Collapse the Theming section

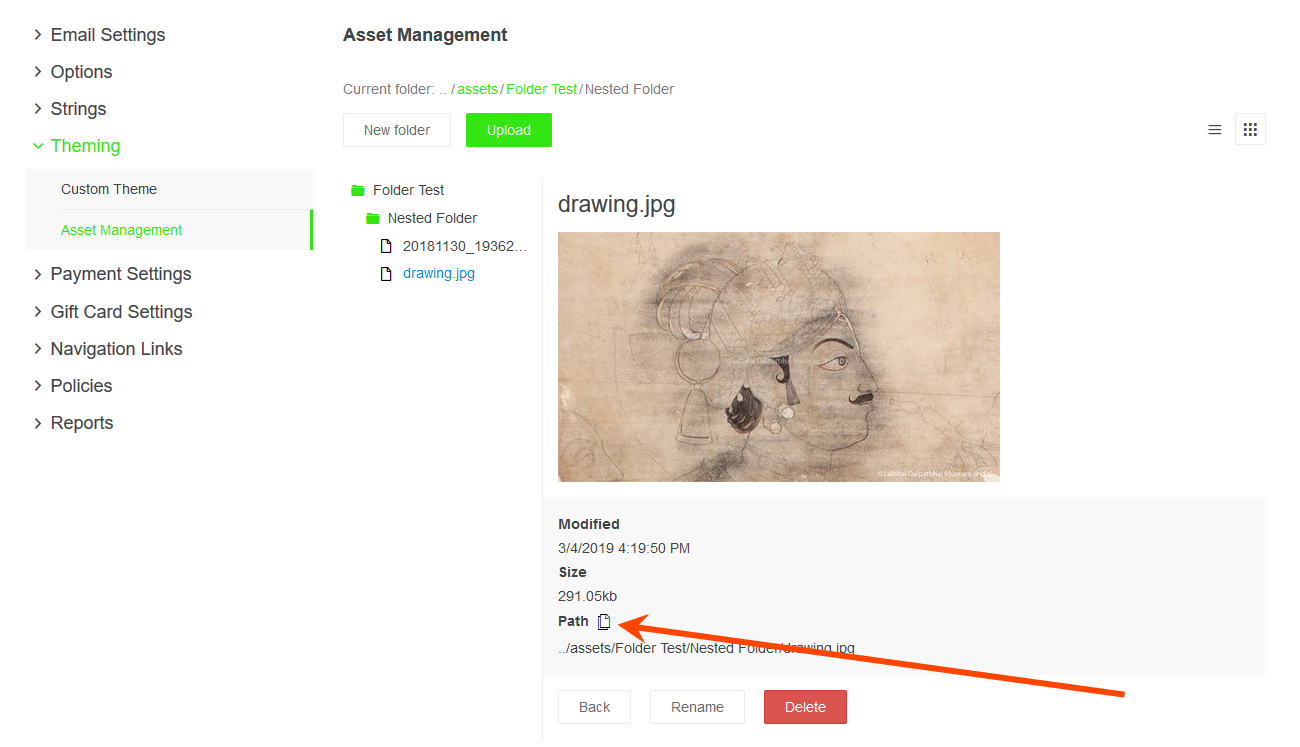point(38,146)
